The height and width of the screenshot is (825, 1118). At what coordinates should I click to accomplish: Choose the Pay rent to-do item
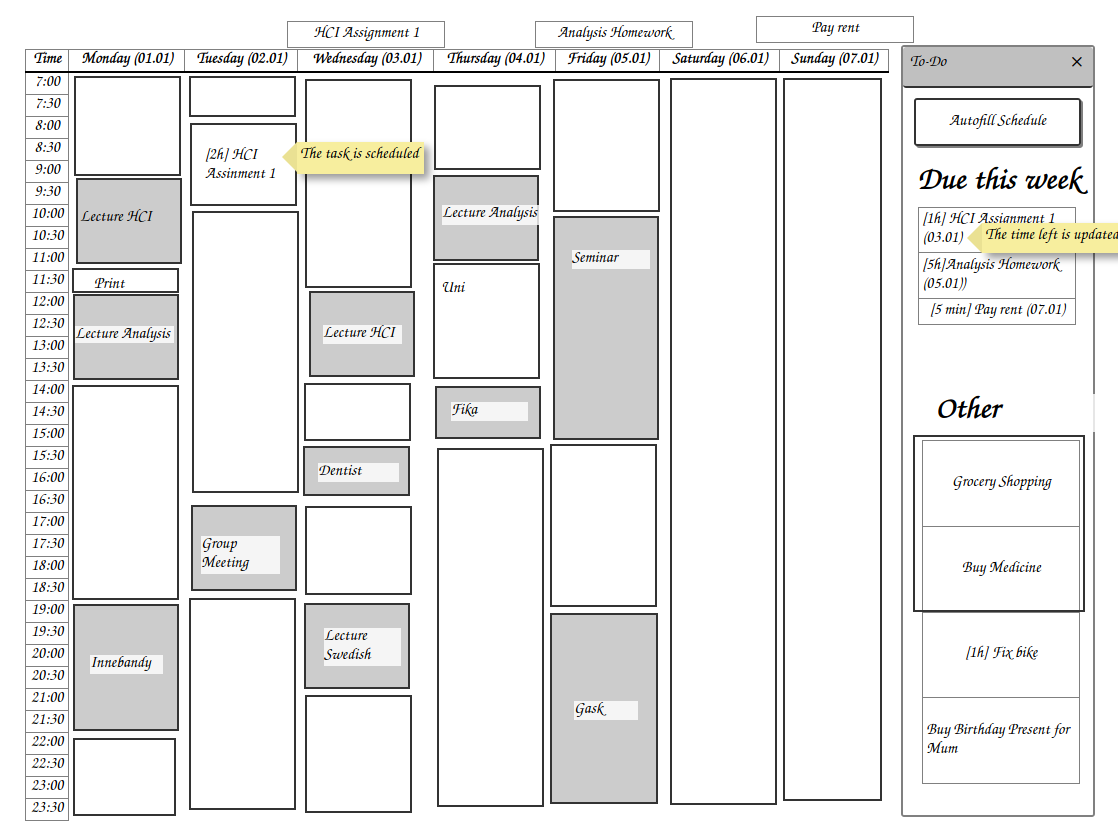[x=996, y=311]
